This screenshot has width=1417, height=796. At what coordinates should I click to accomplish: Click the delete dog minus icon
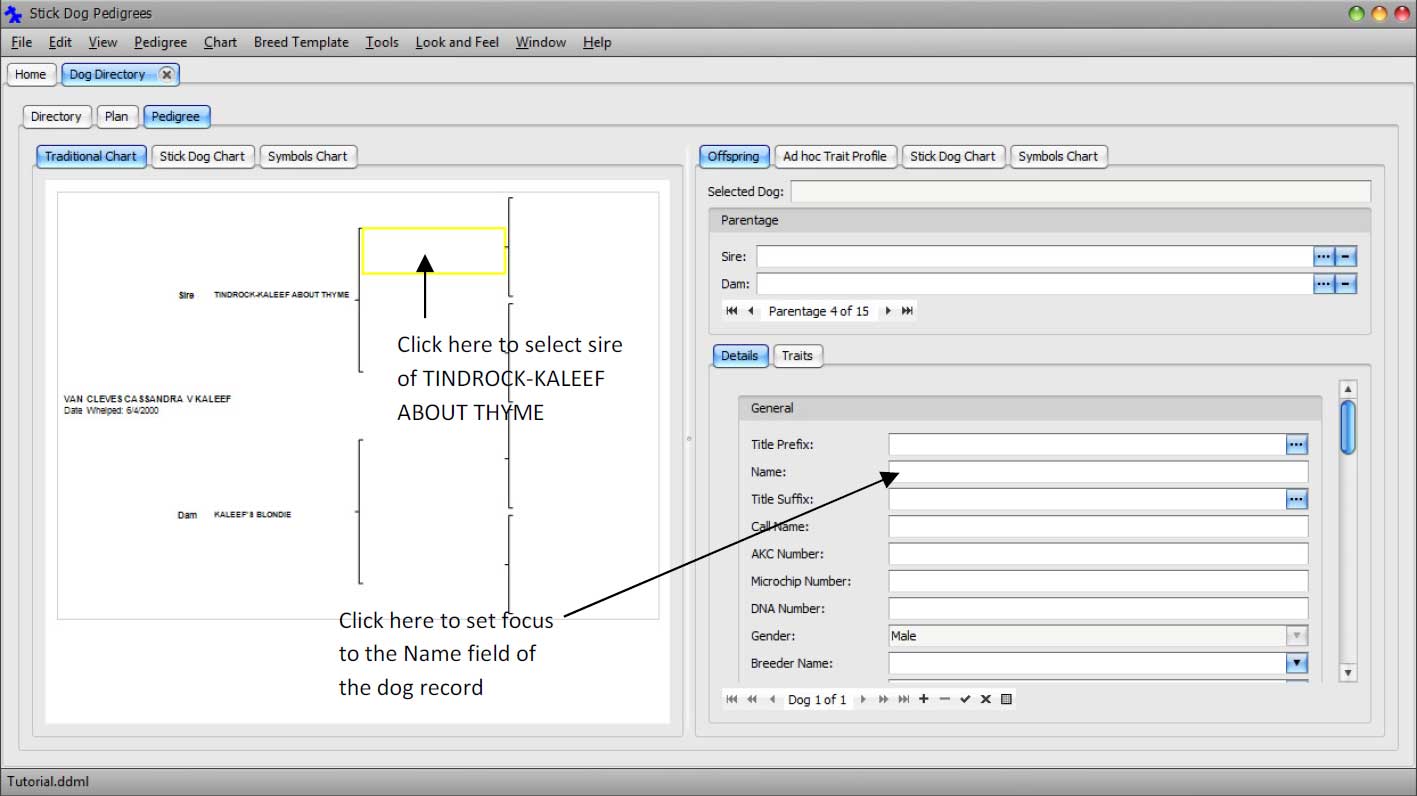pos(944,699)
